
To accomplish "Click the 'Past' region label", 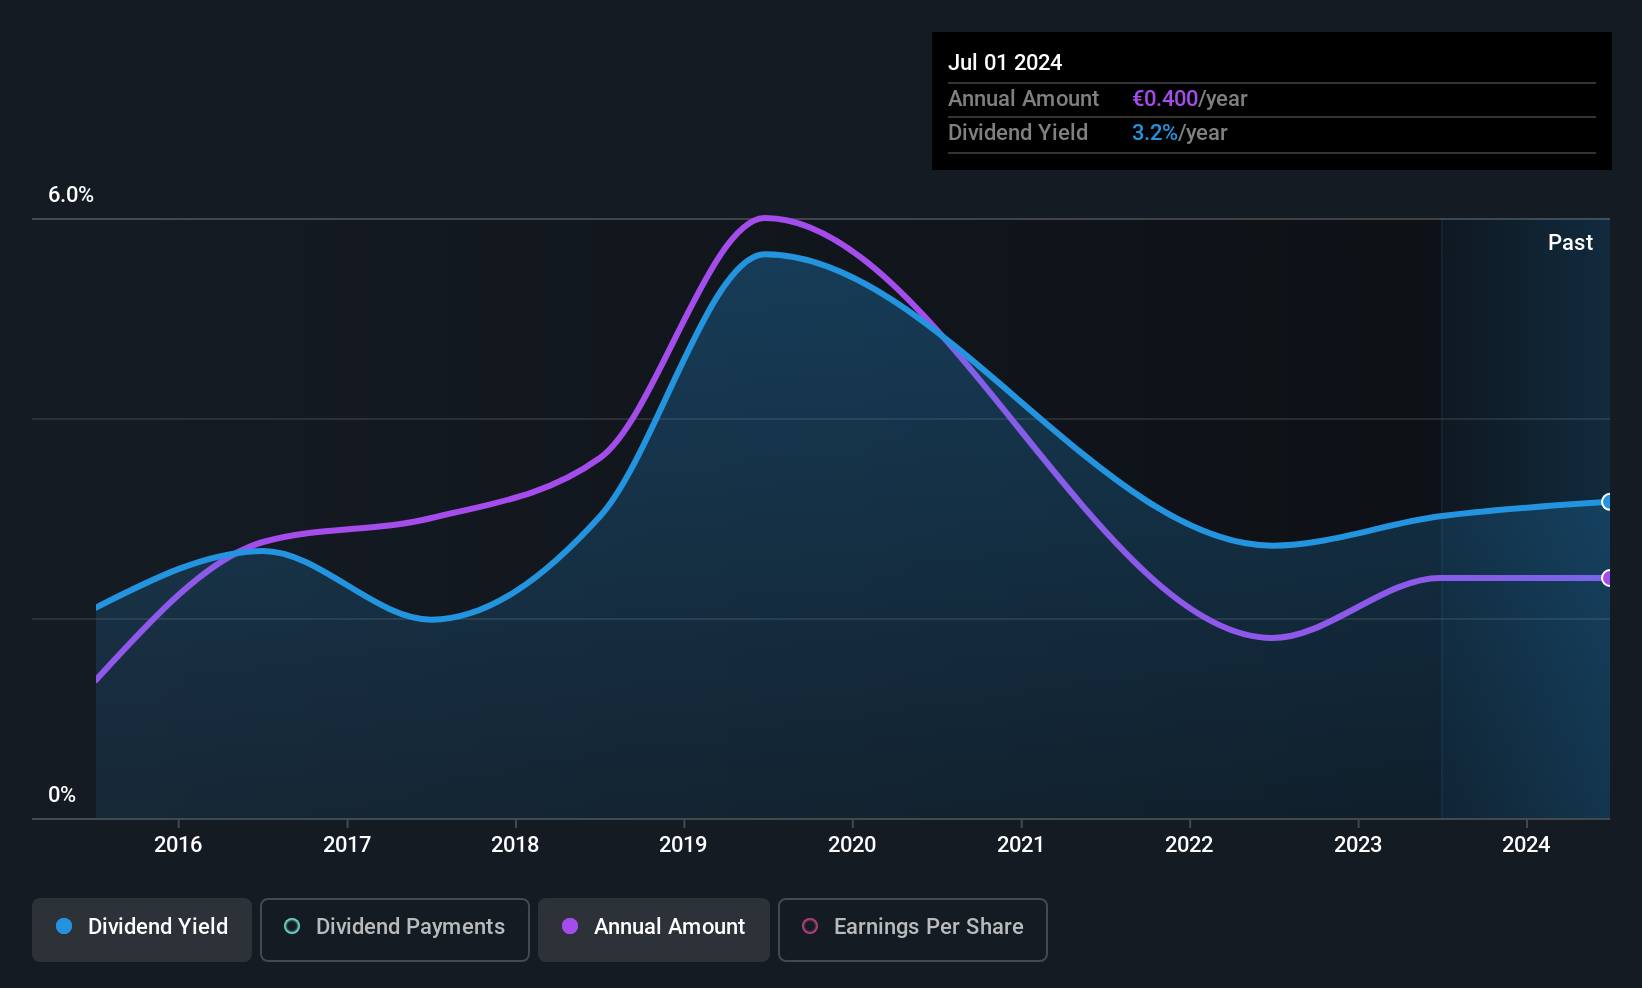I will point(1570,242).
